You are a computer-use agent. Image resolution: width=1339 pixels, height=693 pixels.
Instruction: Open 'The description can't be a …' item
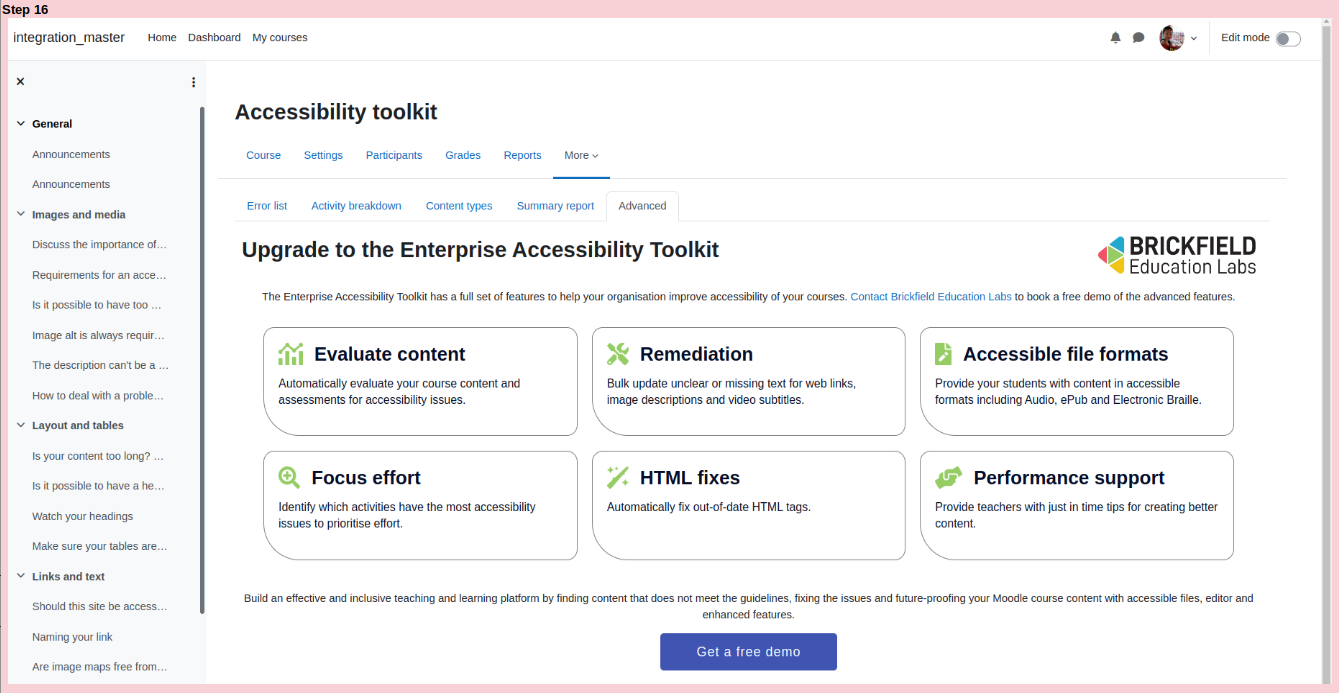(101, 365)
